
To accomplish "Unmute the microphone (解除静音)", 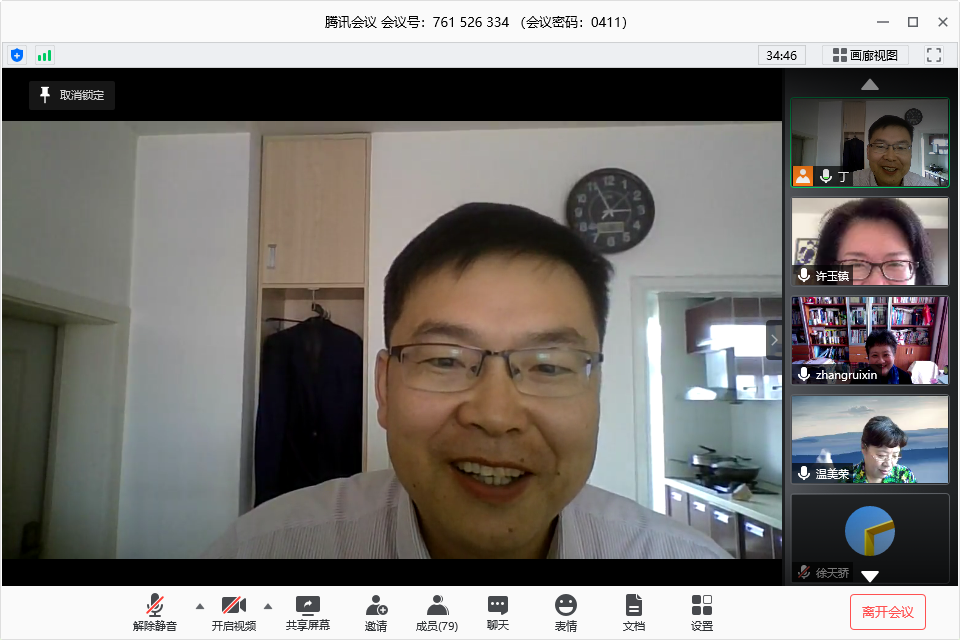I will 155,612.
